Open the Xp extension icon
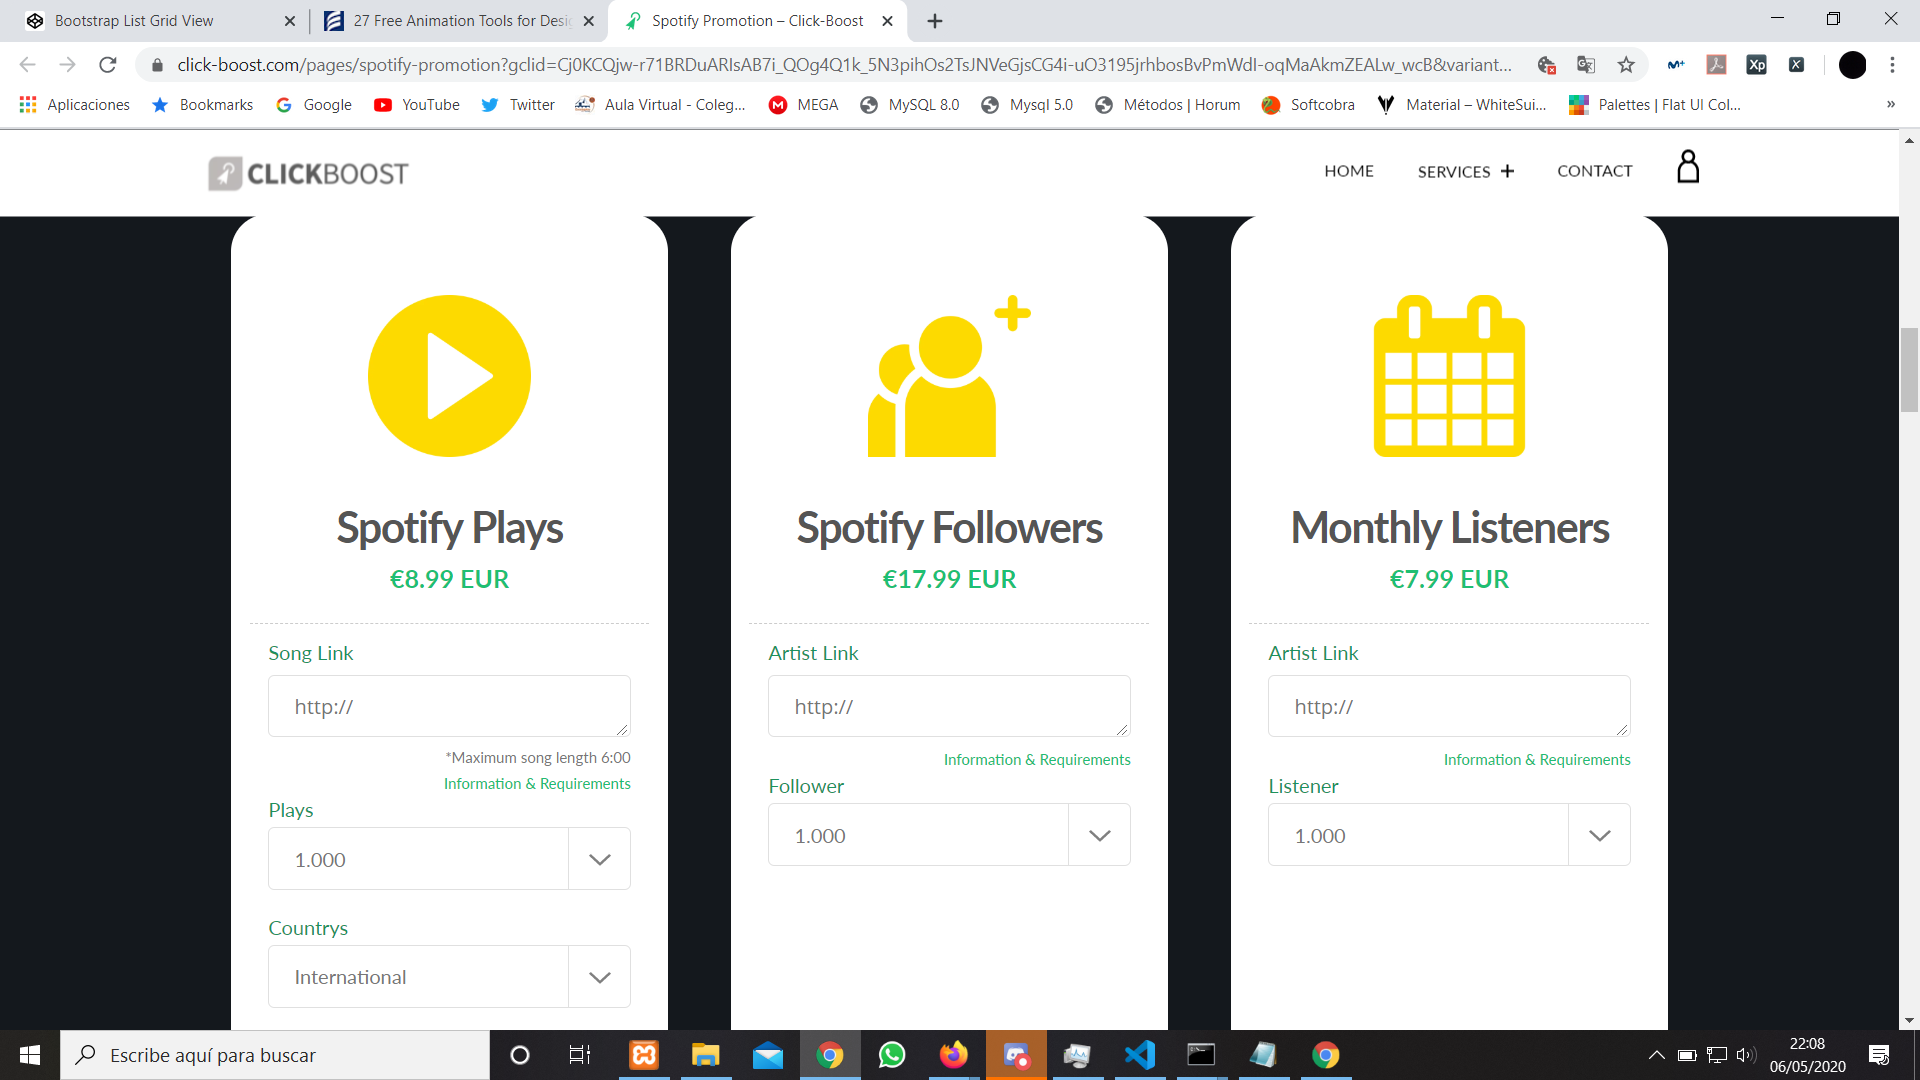Image resolution: width=1920 pixels, height=1080 pixels. 1756,65
